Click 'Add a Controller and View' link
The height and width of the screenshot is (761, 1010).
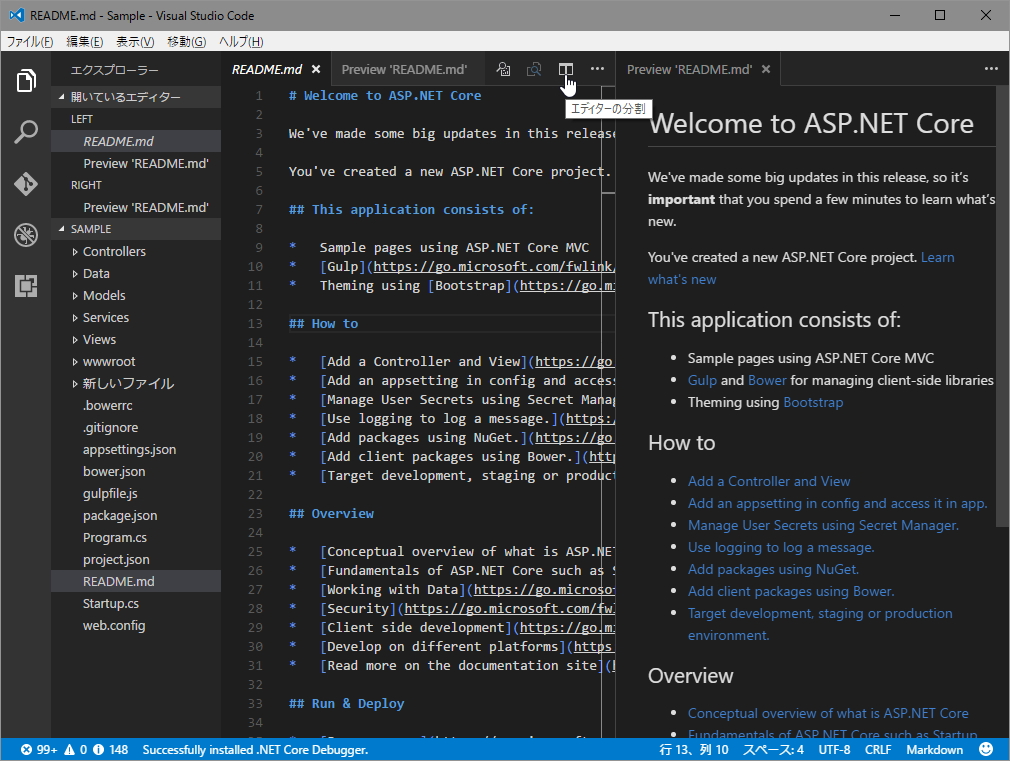coord(769,481)
